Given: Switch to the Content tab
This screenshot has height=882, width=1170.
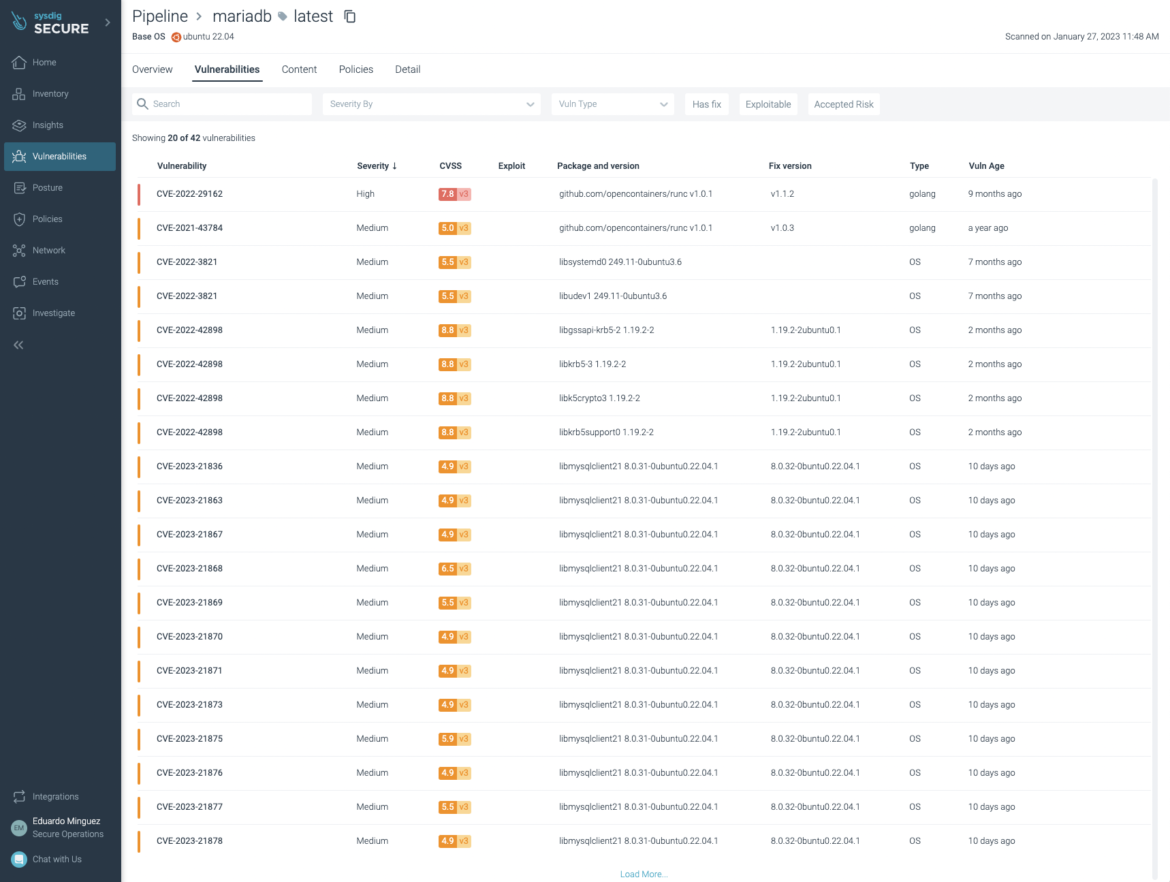Looking at the screenshot, I should point(299,69).
